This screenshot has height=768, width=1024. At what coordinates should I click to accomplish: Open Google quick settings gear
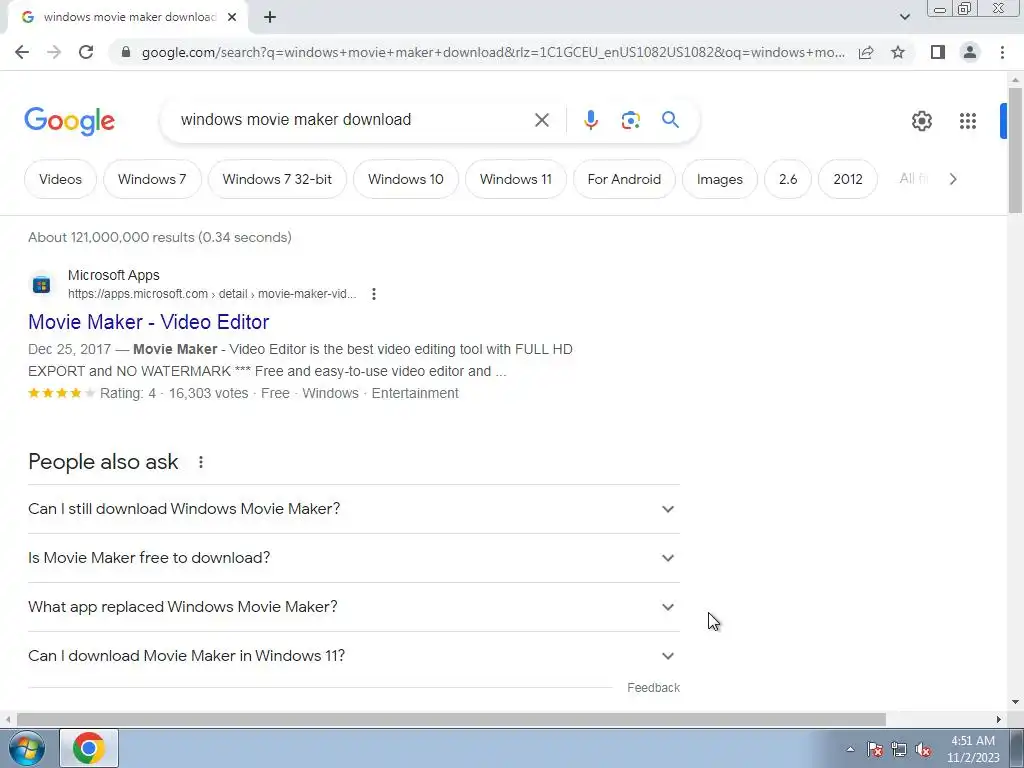[921, 121]
